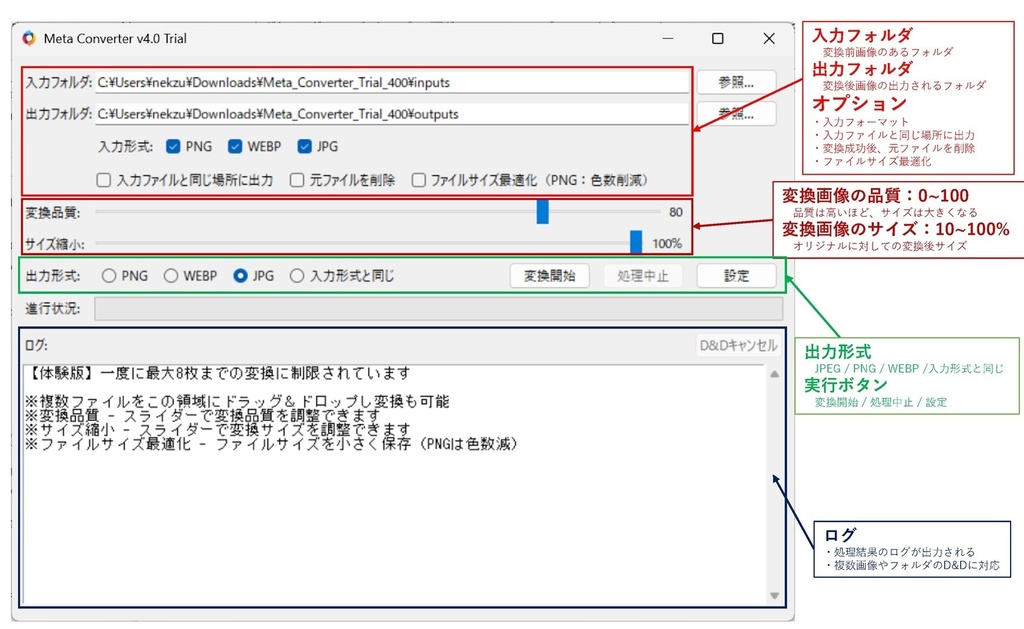Click the 変換品質 label
The image size is (1024, 629).
(x=53, y=212)
